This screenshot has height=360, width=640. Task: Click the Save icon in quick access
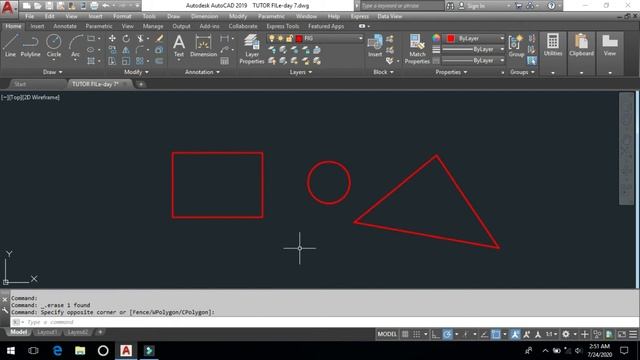49,6
